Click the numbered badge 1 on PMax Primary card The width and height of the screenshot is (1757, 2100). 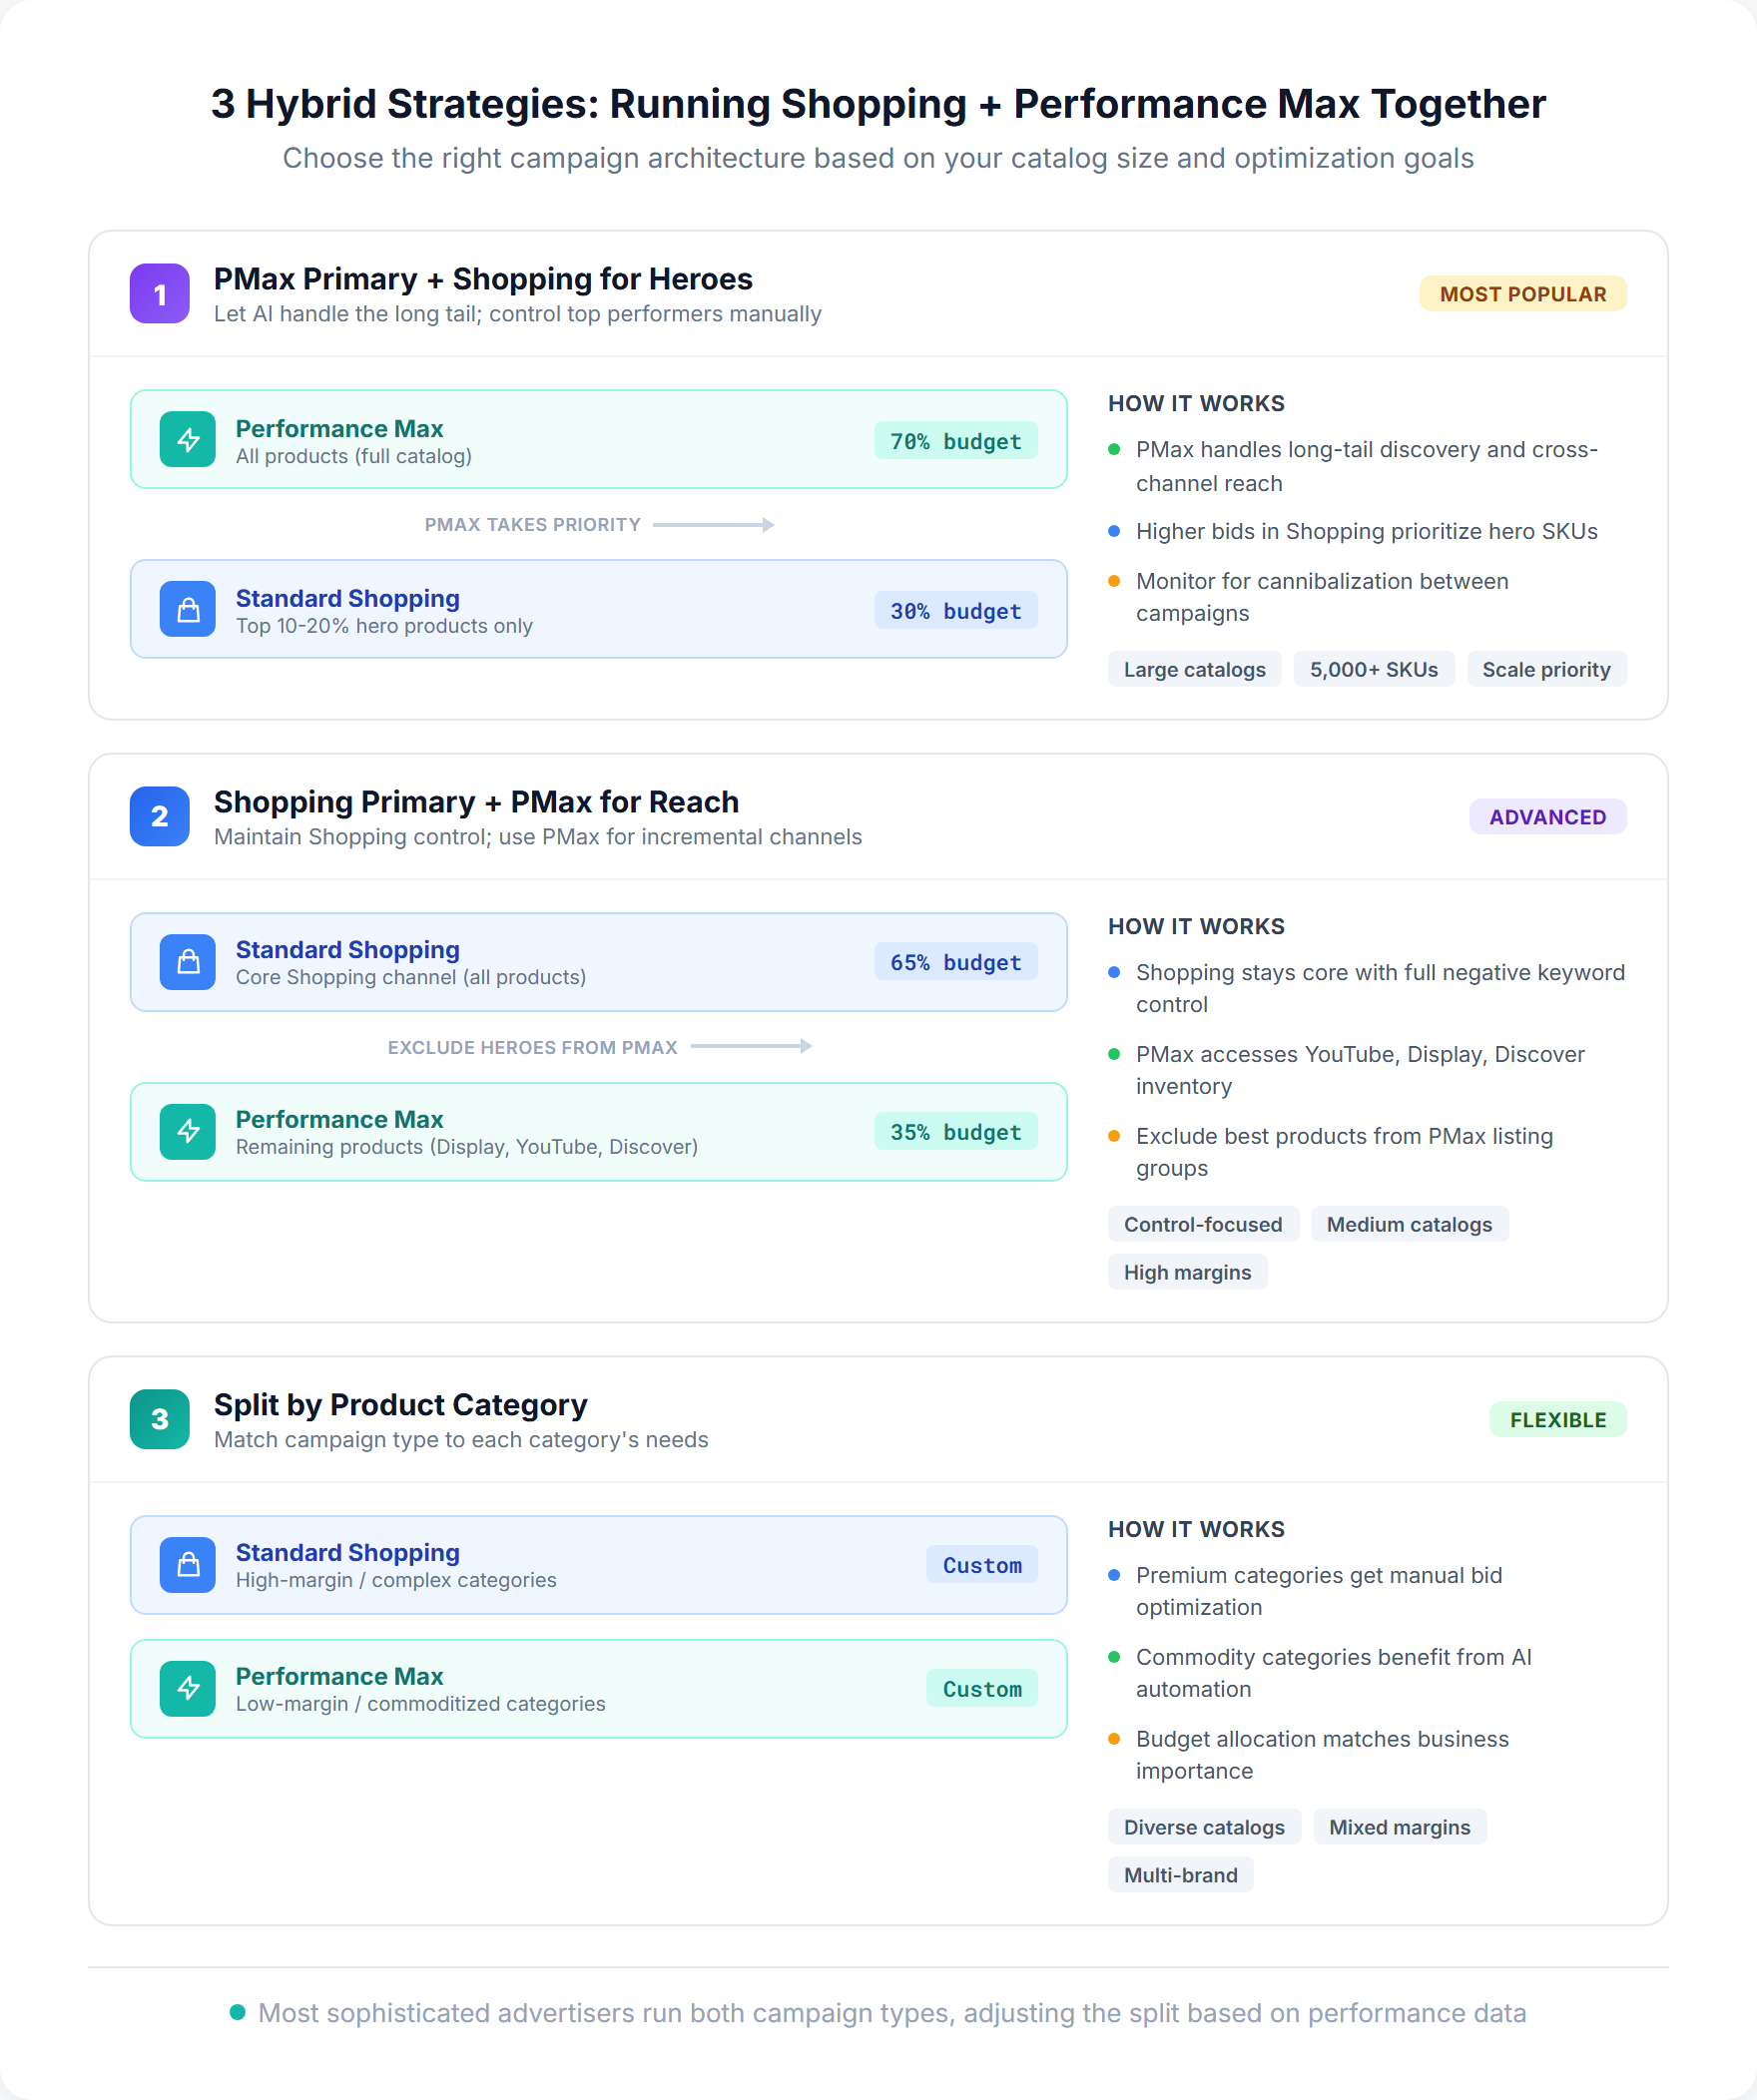158,294
